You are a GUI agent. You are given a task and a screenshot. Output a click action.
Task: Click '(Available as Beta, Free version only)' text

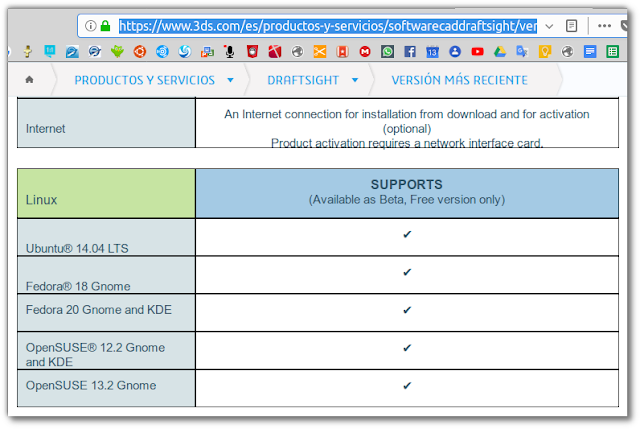click(407, 200)
